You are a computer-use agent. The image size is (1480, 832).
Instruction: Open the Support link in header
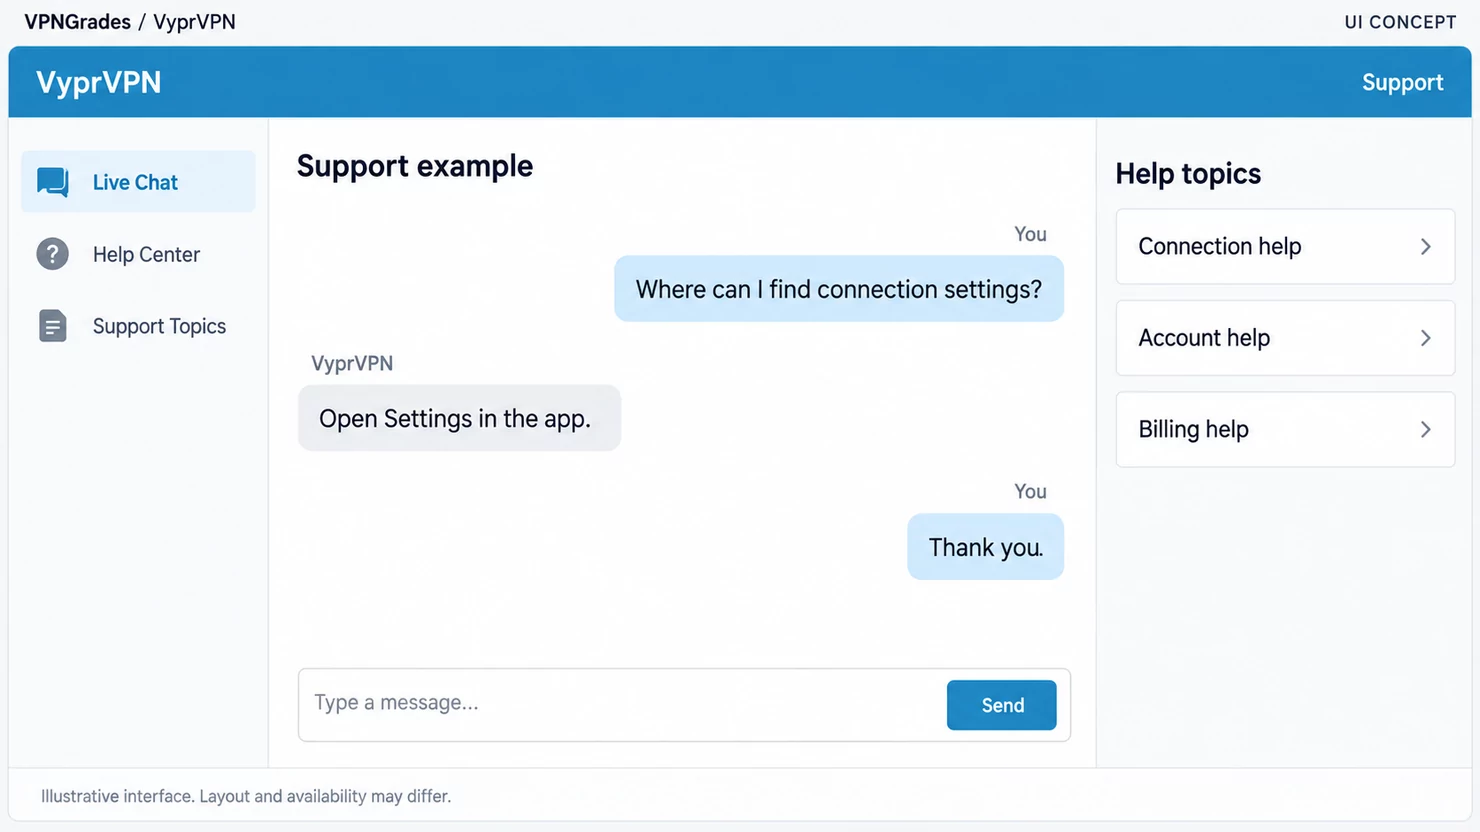tap(1402, 82)
